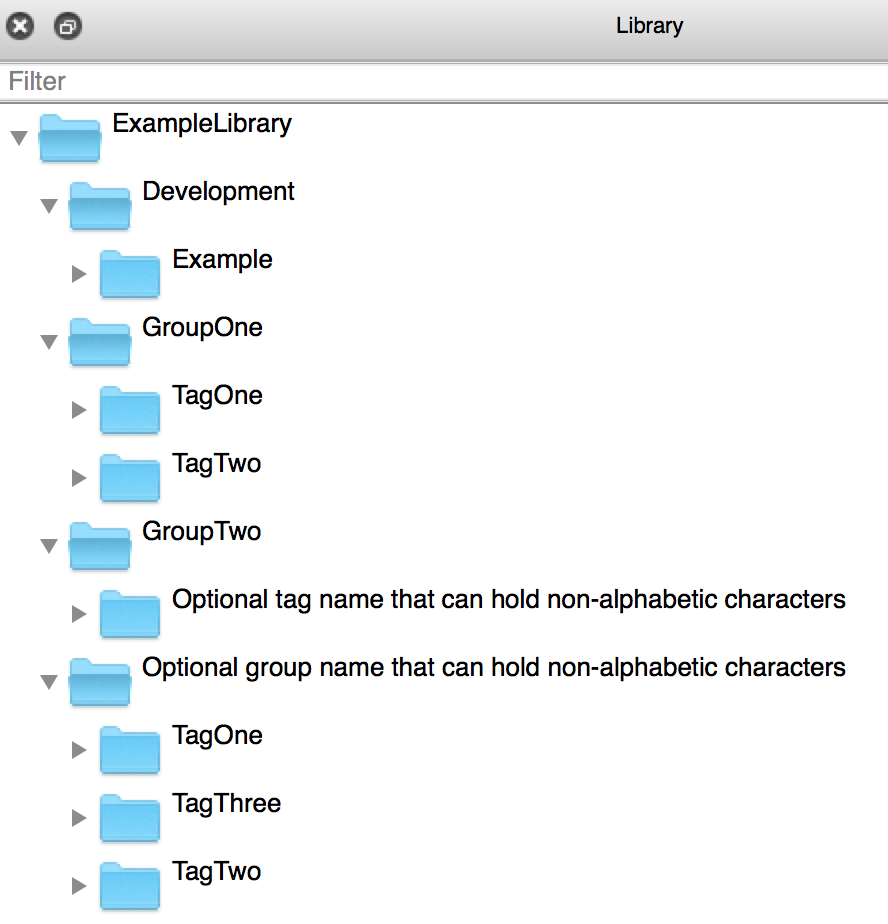Screen dimensions: 888x924
Task: Collapse the Development group arrow
Action: 48,206
